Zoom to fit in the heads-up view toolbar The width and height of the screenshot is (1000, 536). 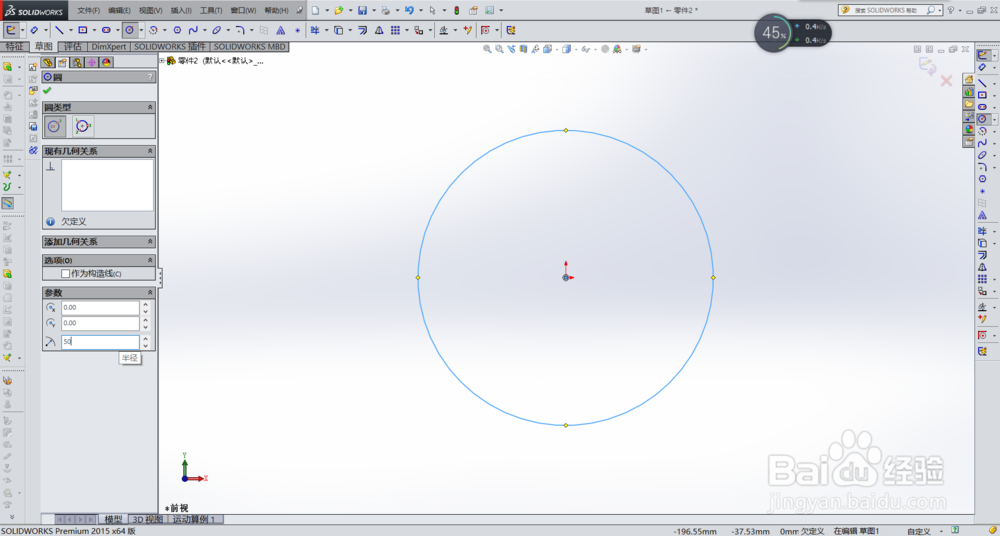point(487,49)
